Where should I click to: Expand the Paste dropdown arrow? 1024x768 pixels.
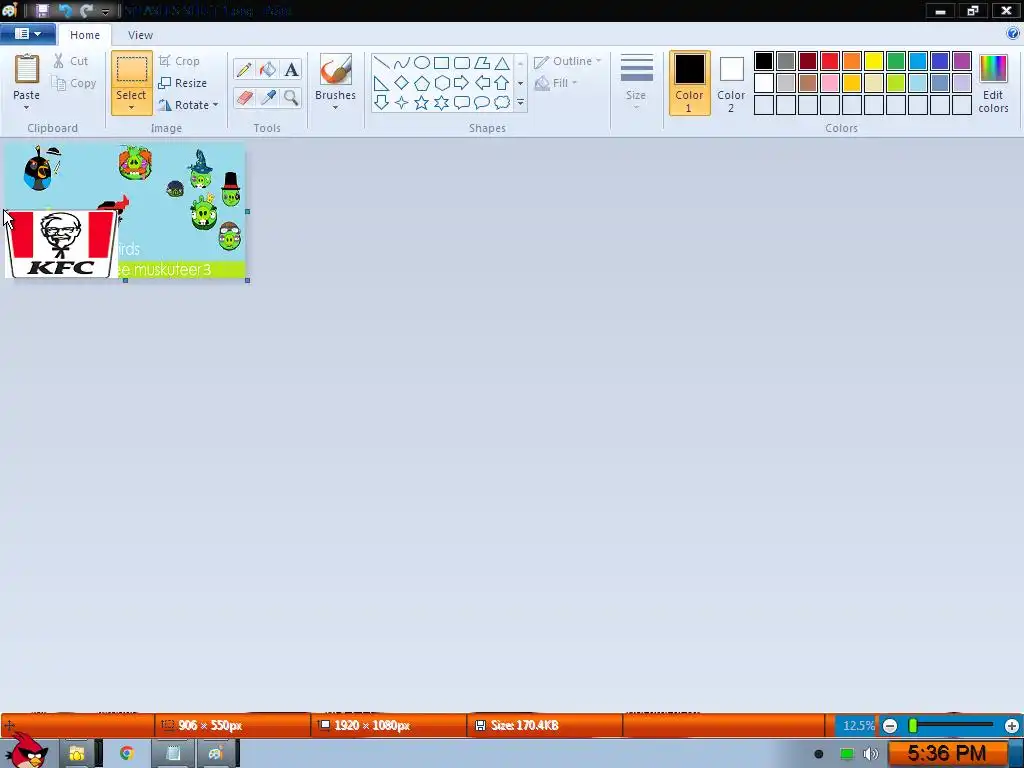click(x=26, y=108)
